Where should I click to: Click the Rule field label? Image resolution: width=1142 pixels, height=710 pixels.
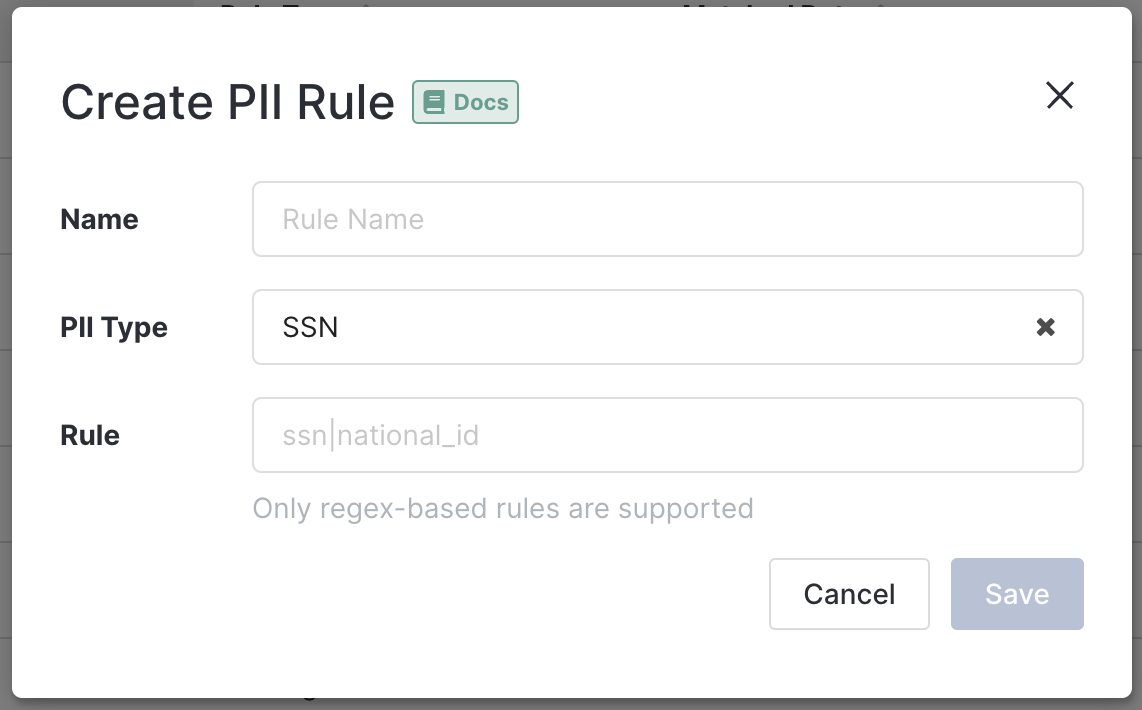[90, 435]
